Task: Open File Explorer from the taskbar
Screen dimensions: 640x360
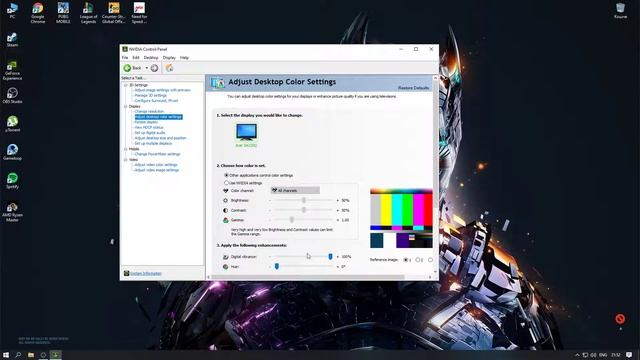Action: (x=31, y=355)
